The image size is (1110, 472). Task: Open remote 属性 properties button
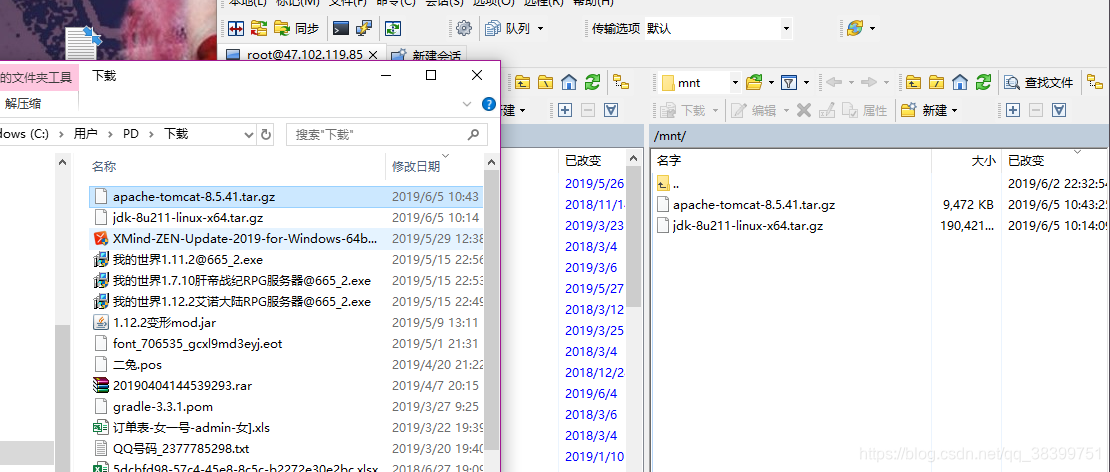tap(864, 110)
